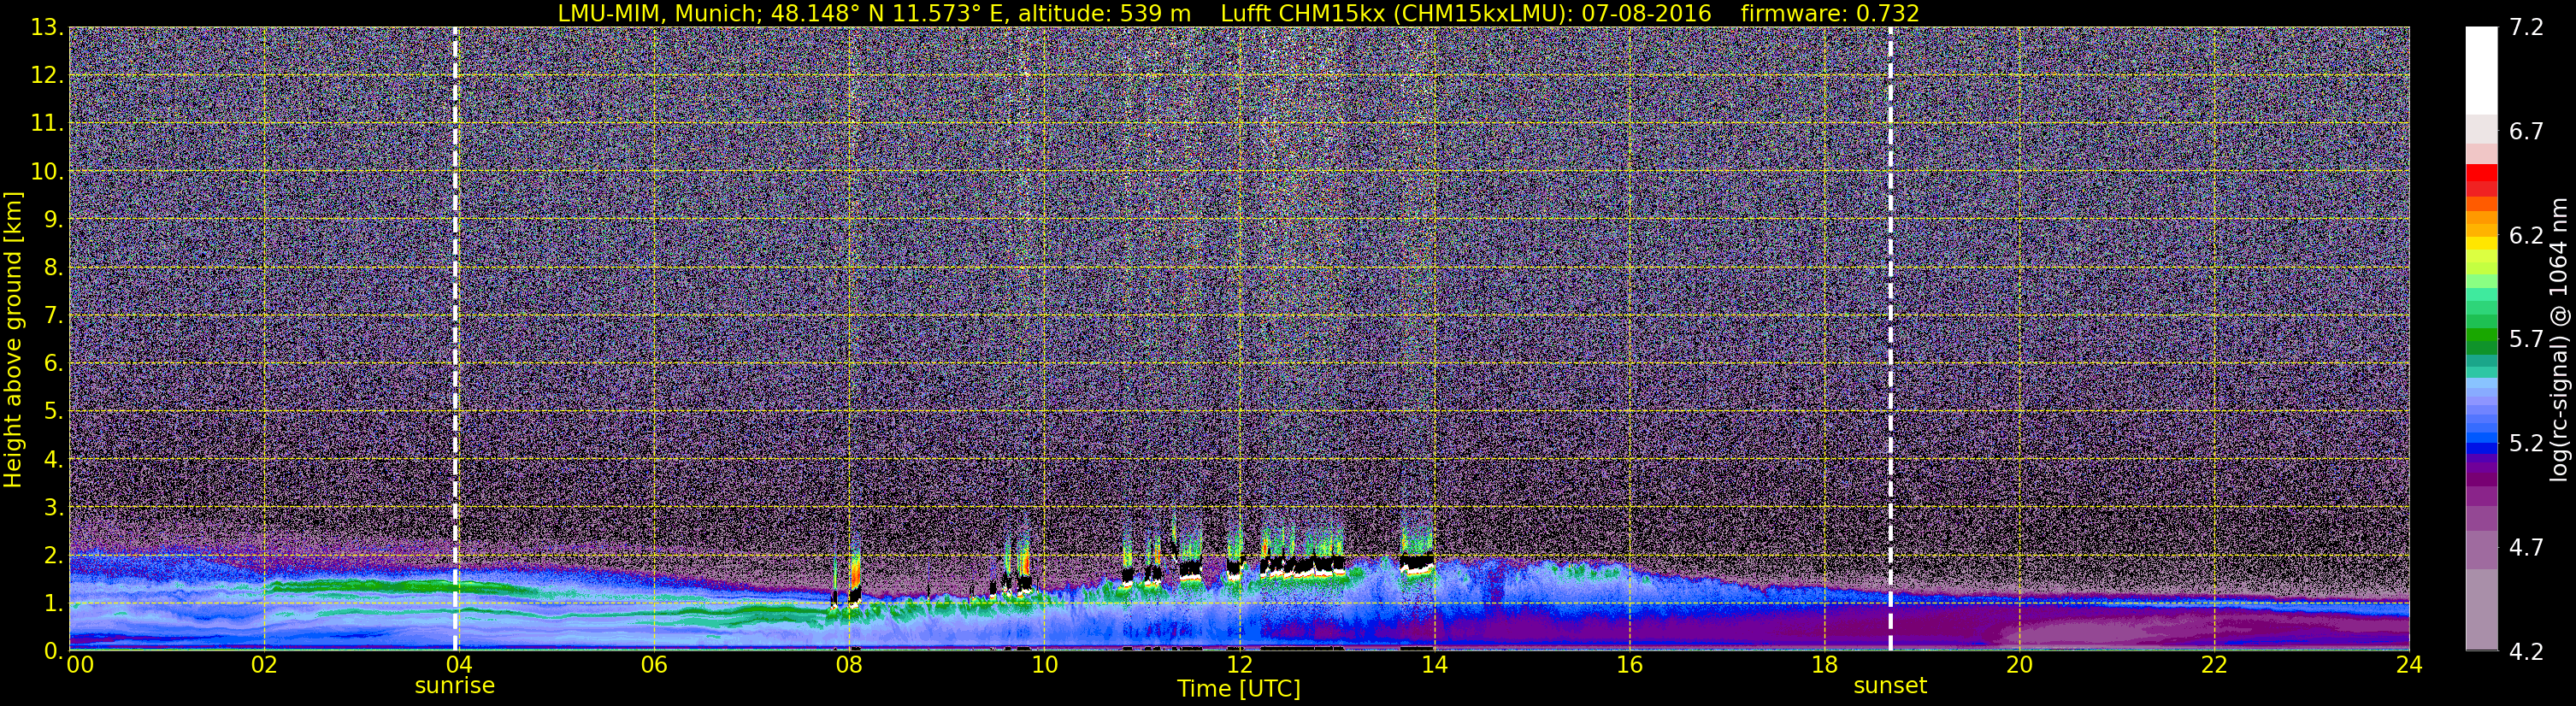Click the time axis tick '06'
The width and height of the screenshot is (2576, 706).
(x=654, y=665)
